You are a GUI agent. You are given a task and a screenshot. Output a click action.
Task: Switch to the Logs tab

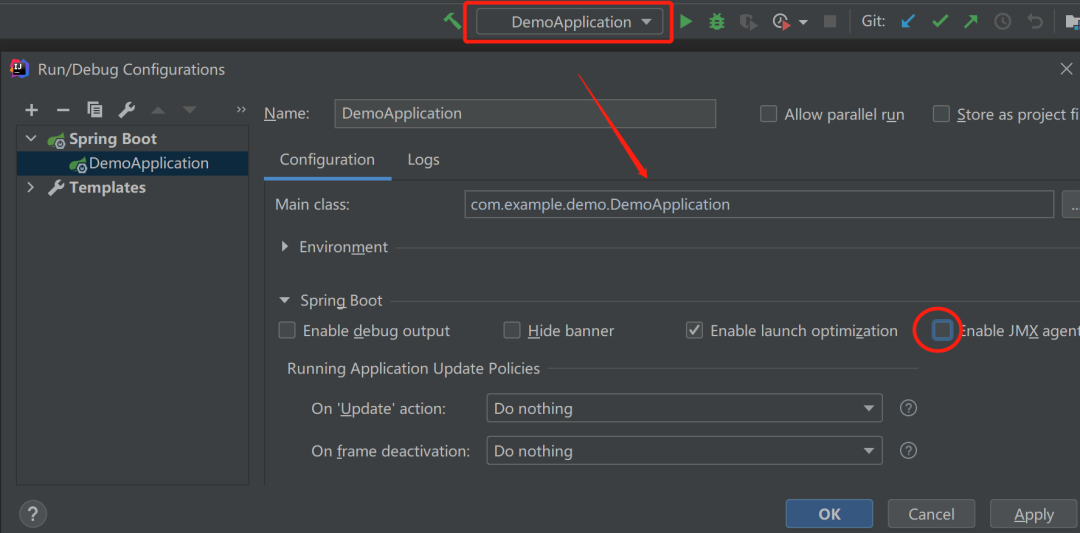pos(424,160)
